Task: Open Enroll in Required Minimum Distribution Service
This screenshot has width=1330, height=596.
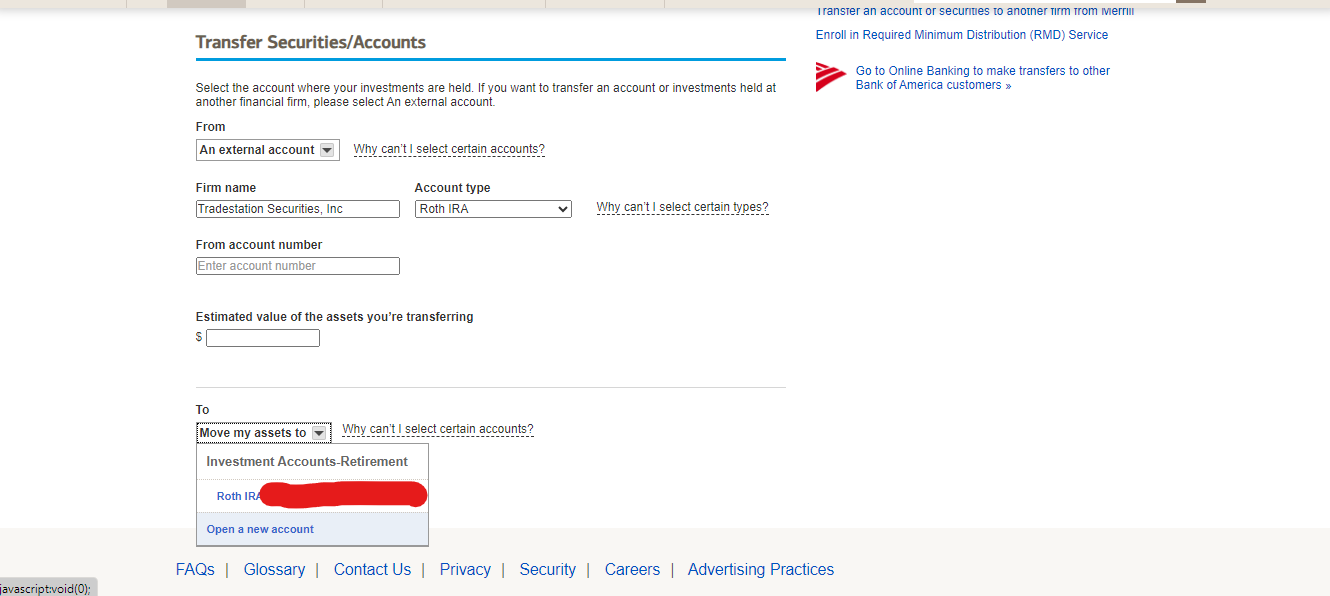Action: click(x=961, y=35)
